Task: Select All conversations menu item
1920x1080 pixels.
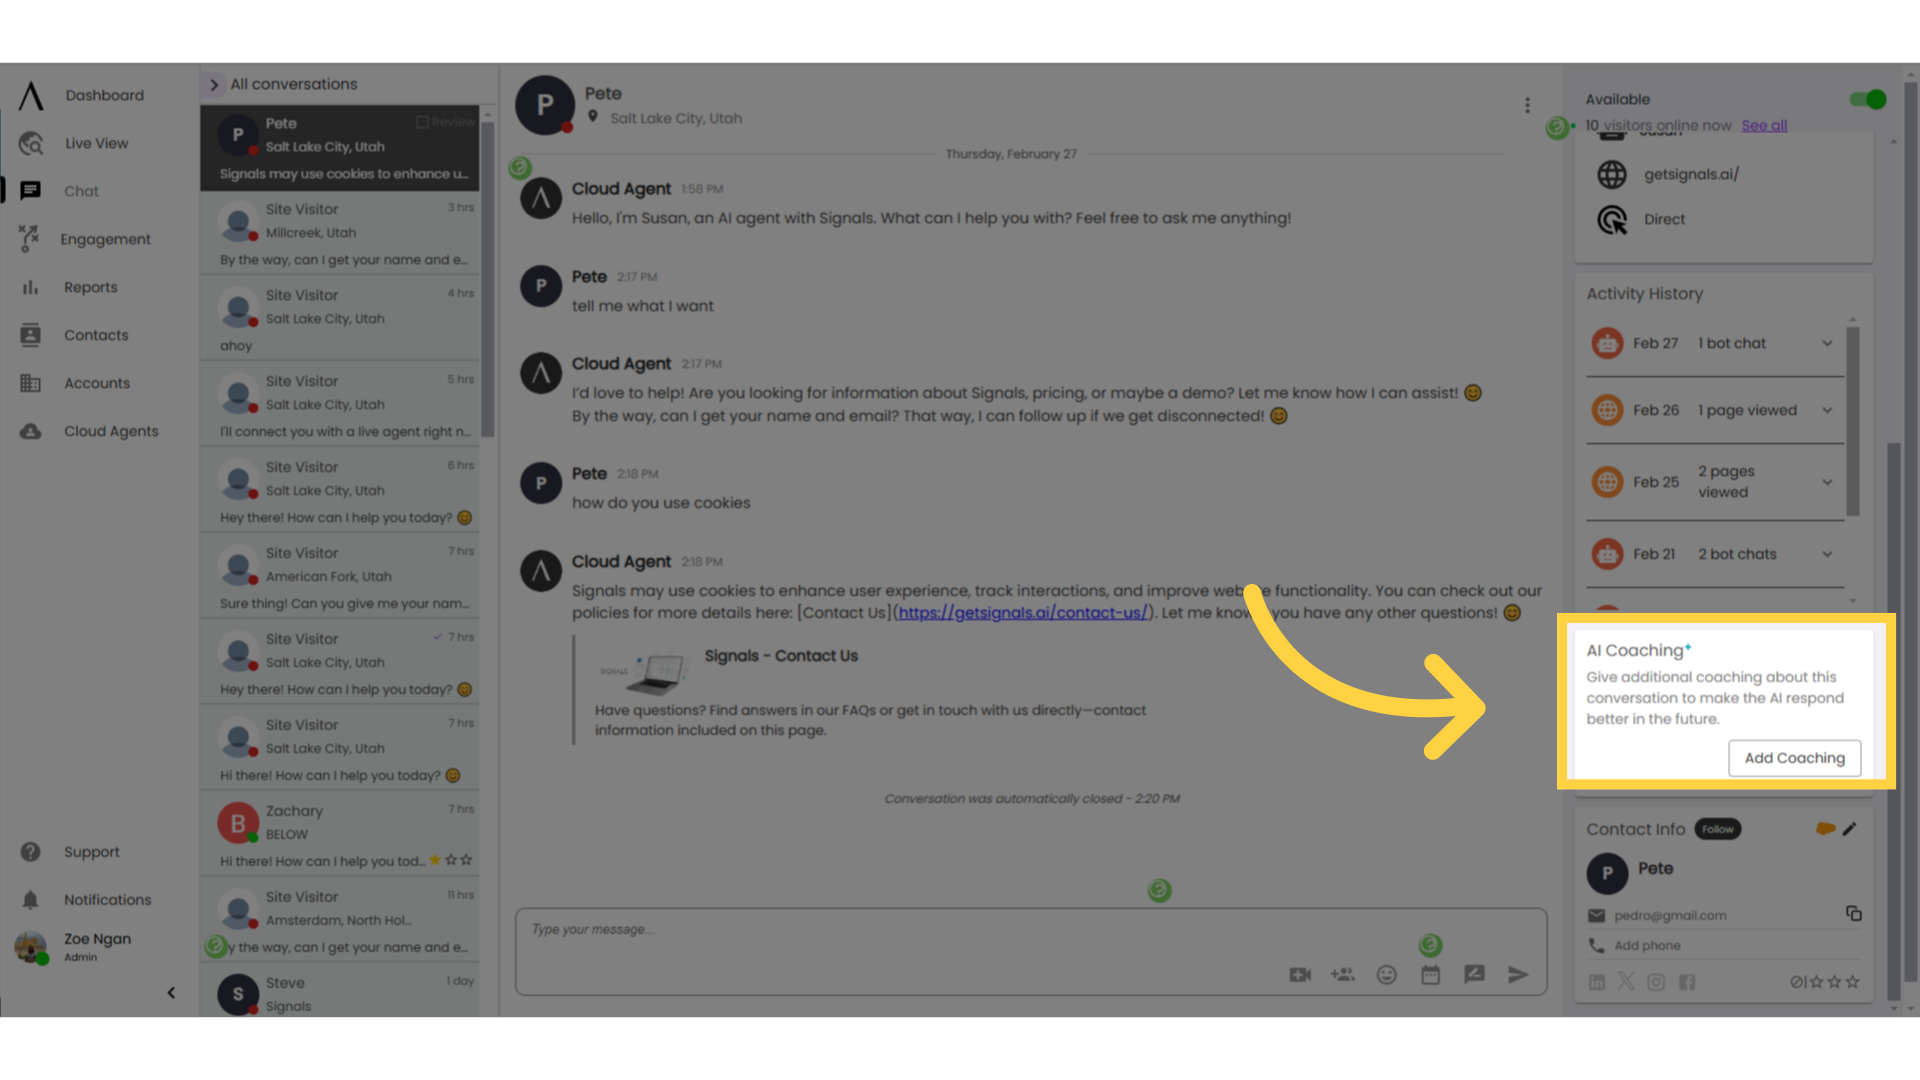Action: [293, 83]
